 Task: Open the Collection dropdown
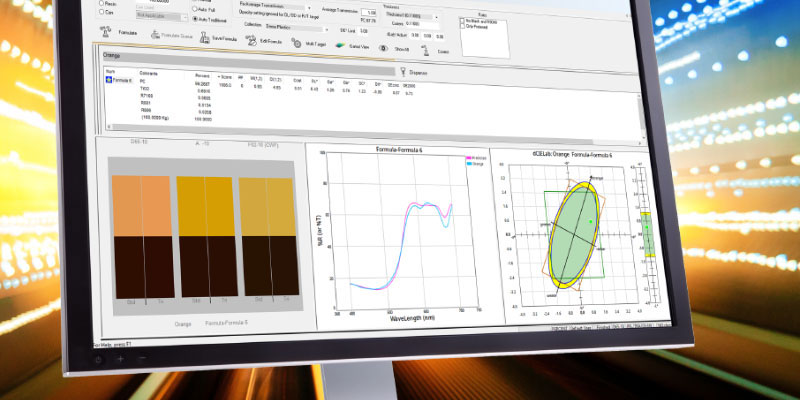point(295,28)
